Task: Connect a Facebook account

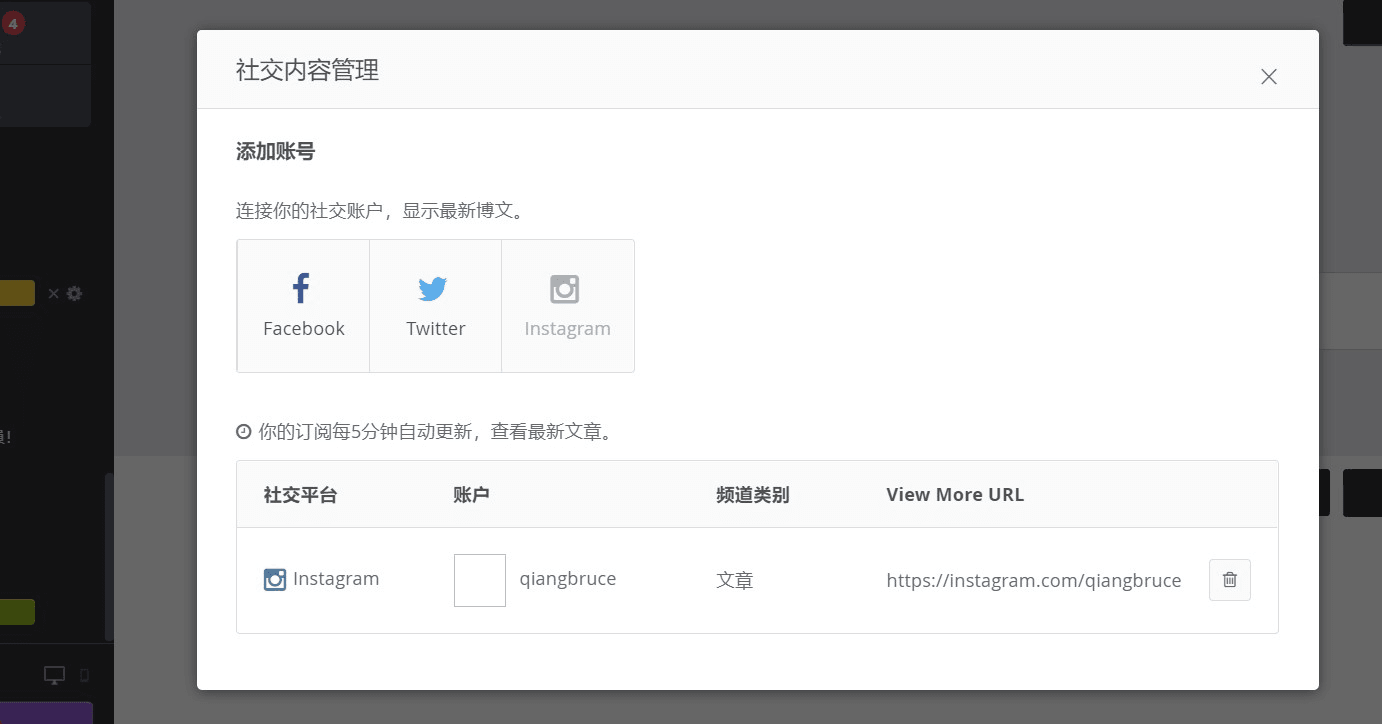Action: (302, 305)
